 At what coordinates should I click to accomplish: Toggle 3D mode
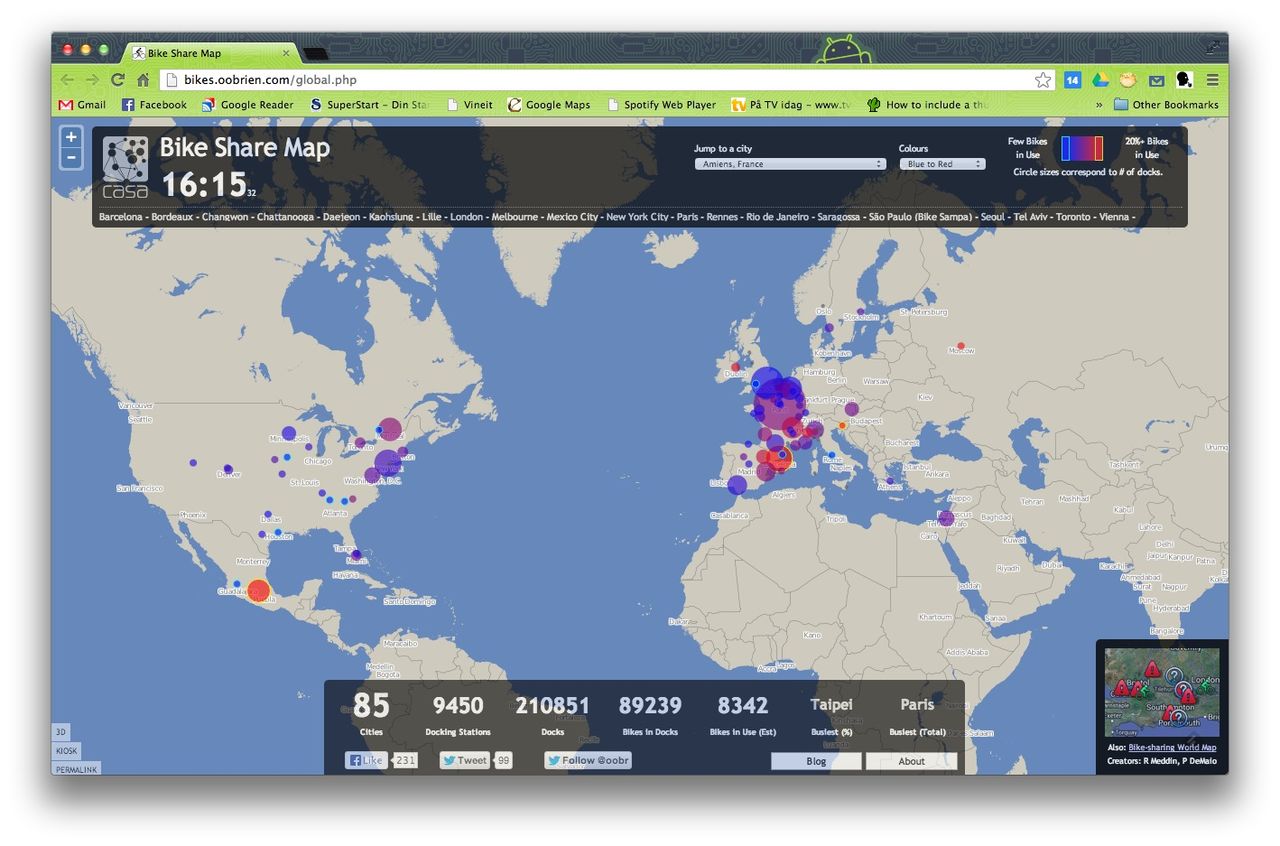point(61,733)
